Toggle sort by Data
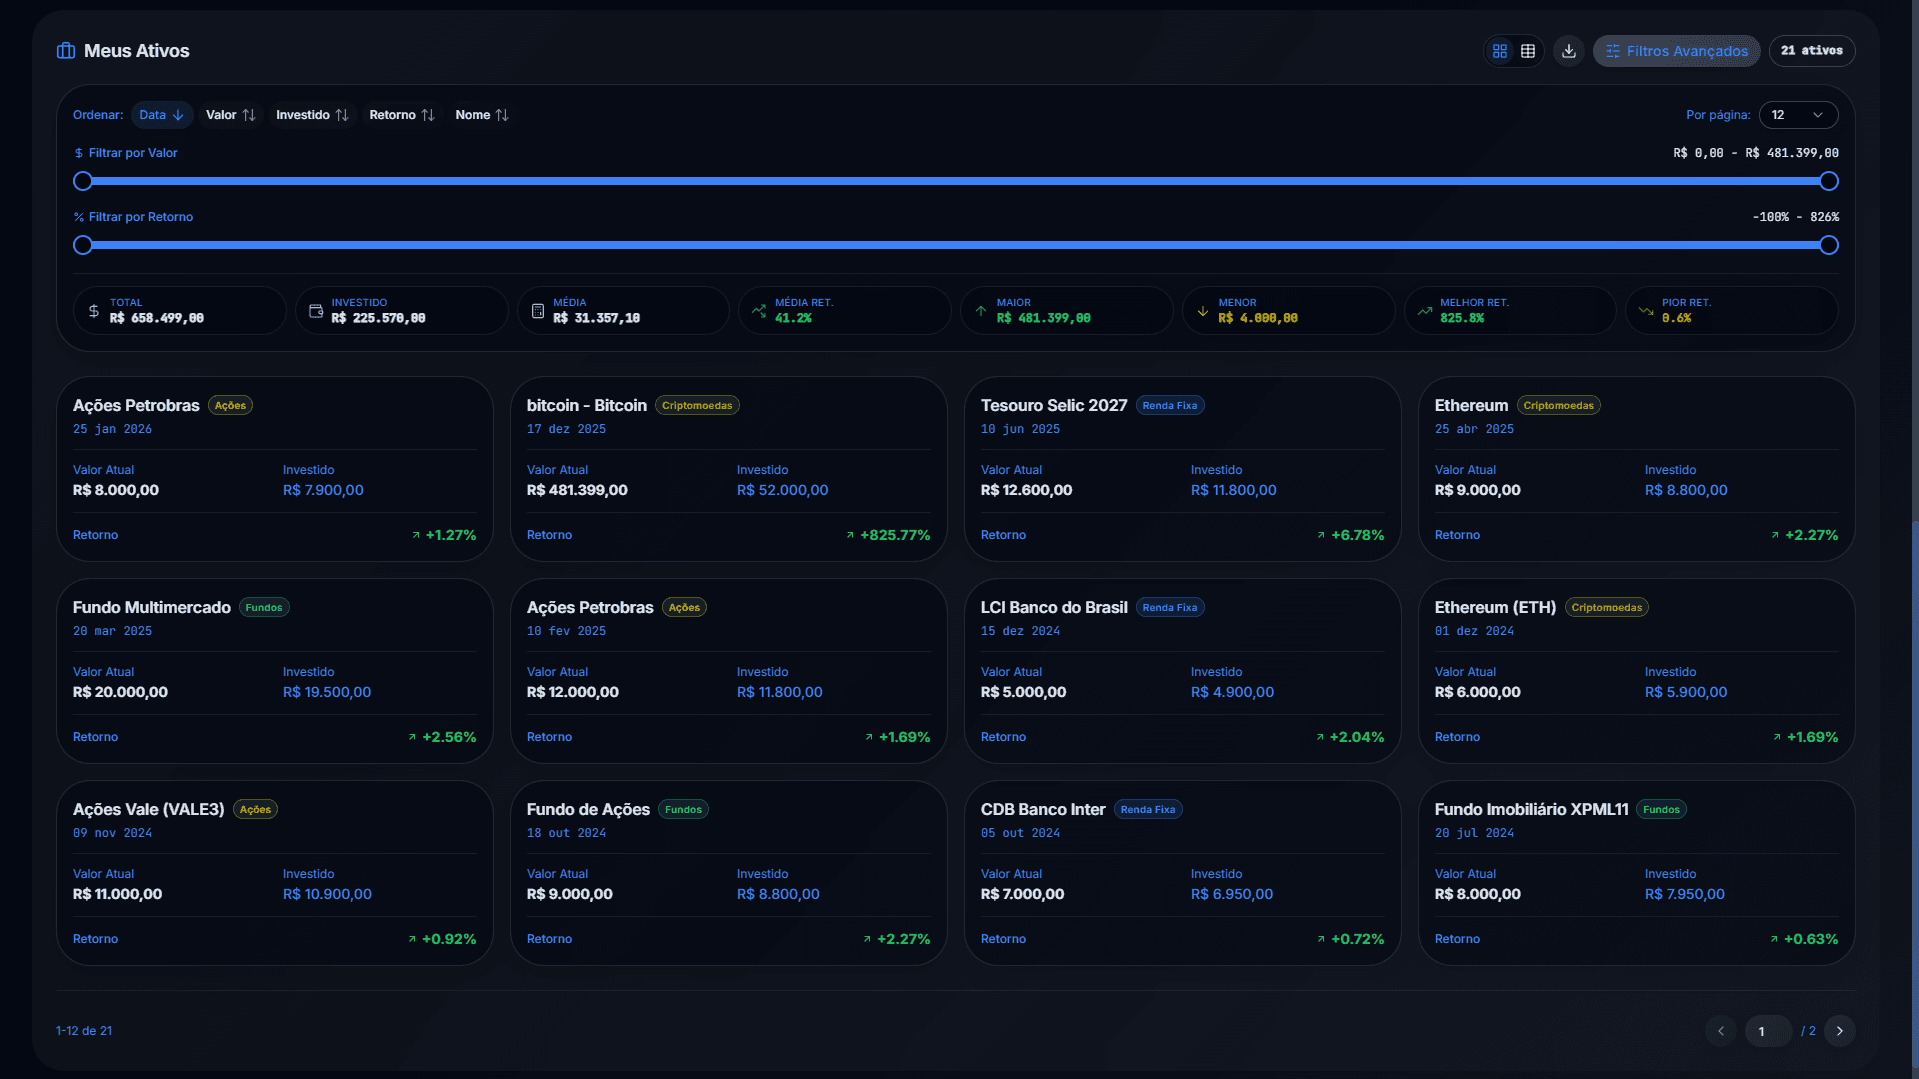 (x=161, y=115)
